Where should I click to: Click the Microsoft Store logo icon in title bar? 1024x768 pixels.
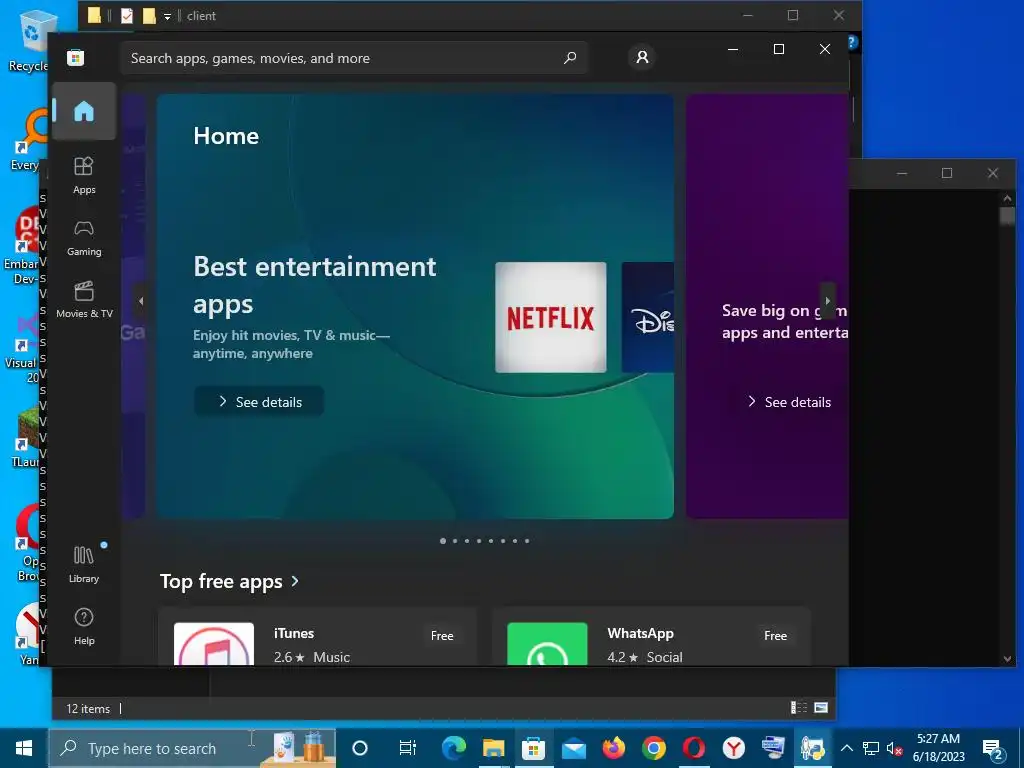76,57
